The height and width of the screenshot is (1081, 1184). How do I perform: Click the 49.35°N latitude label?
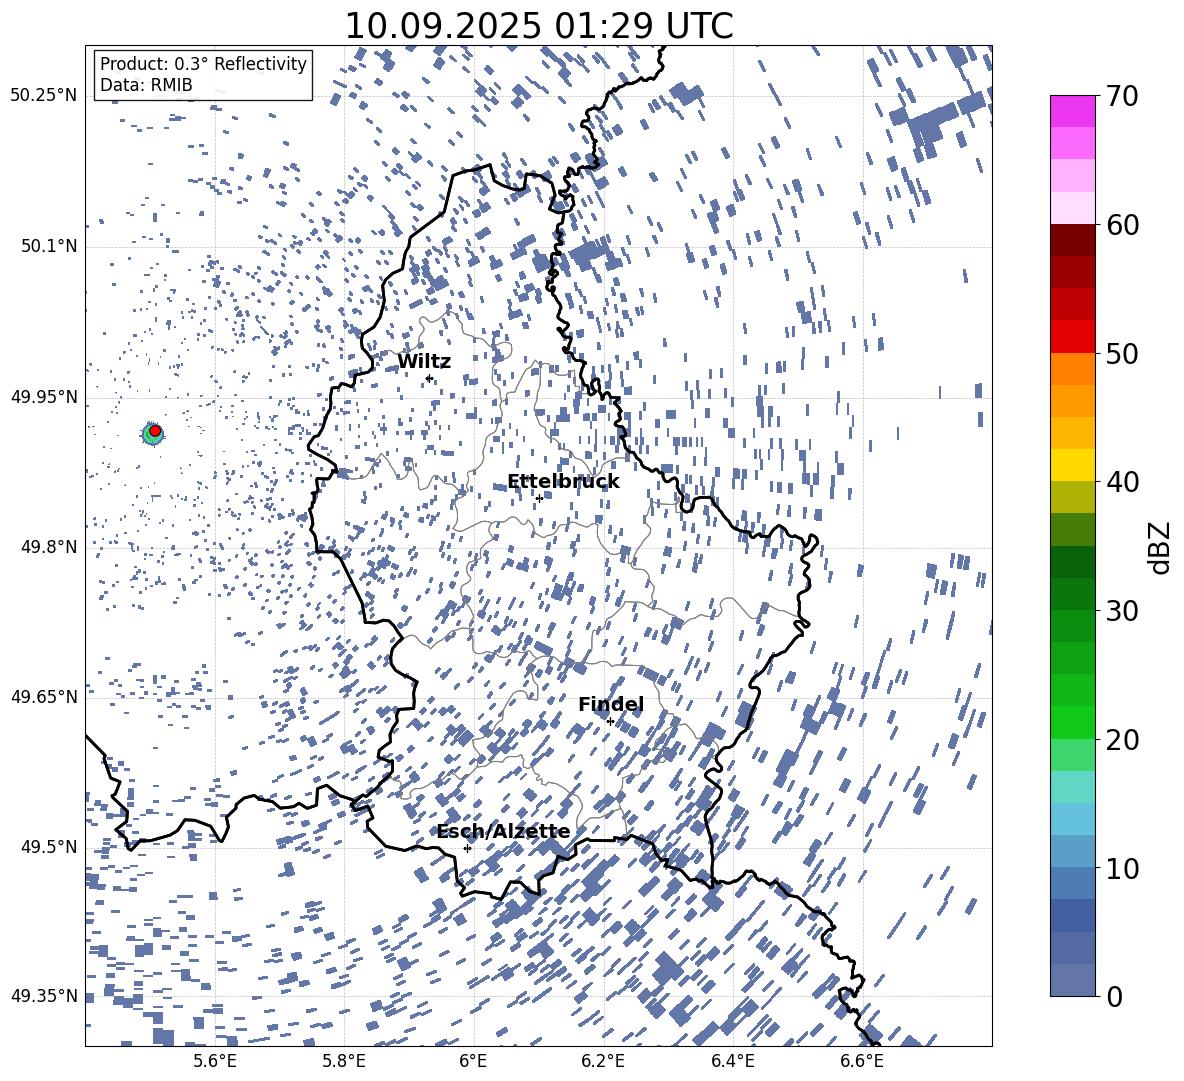pos(44,996)
